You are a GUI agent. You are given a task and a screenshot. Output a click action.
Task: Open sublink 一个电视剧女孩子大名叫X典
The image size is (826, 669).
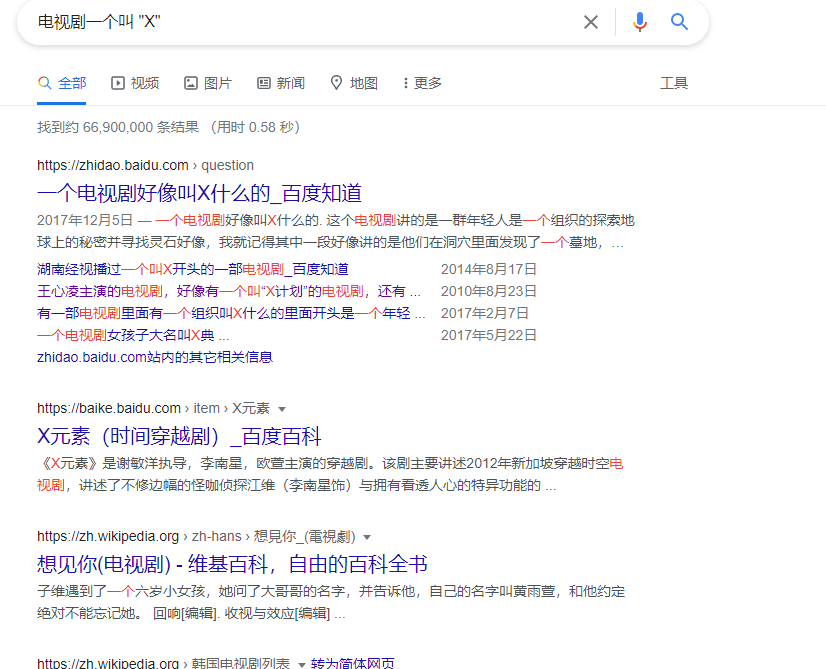pyautogui.click(x=133, y=336)
